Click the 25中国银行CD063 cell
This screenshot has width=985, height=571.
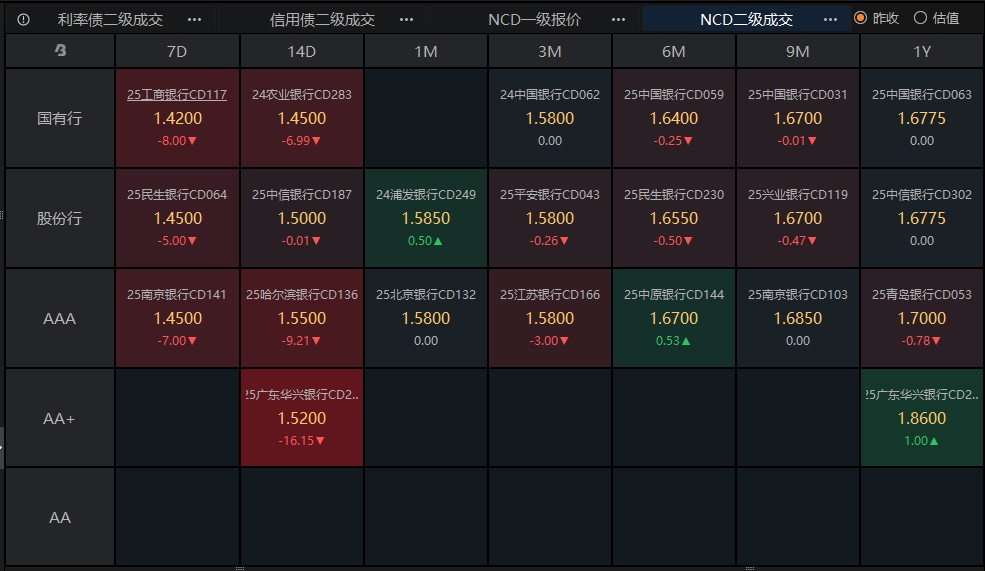coord(922,118)
